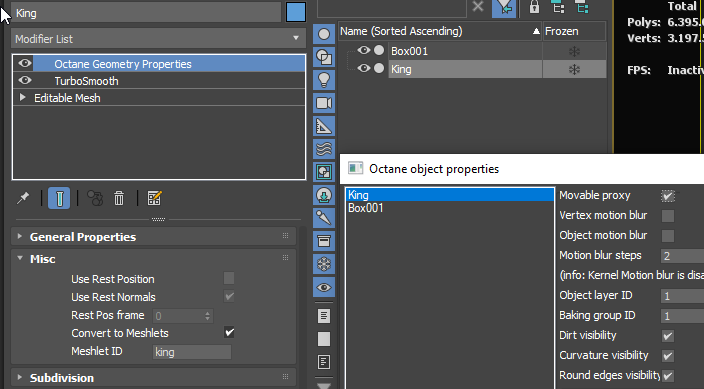
Task: Toggle eye of Octane Geometry Properties modifier
Action: pos(25,63)
